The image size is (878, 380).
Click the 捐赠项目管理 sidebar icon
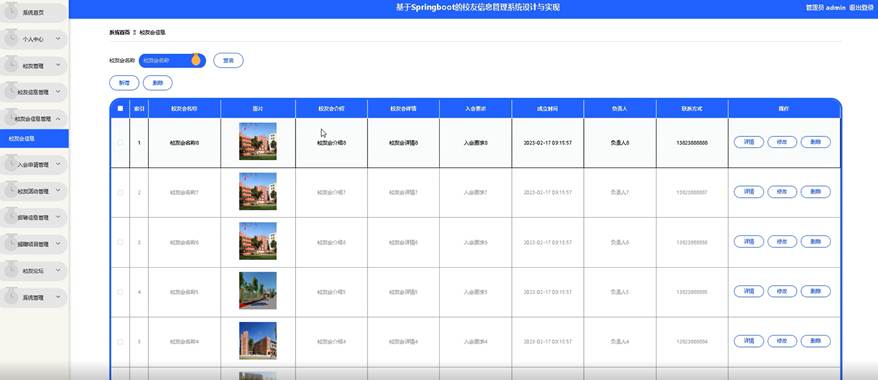(11, 244)
